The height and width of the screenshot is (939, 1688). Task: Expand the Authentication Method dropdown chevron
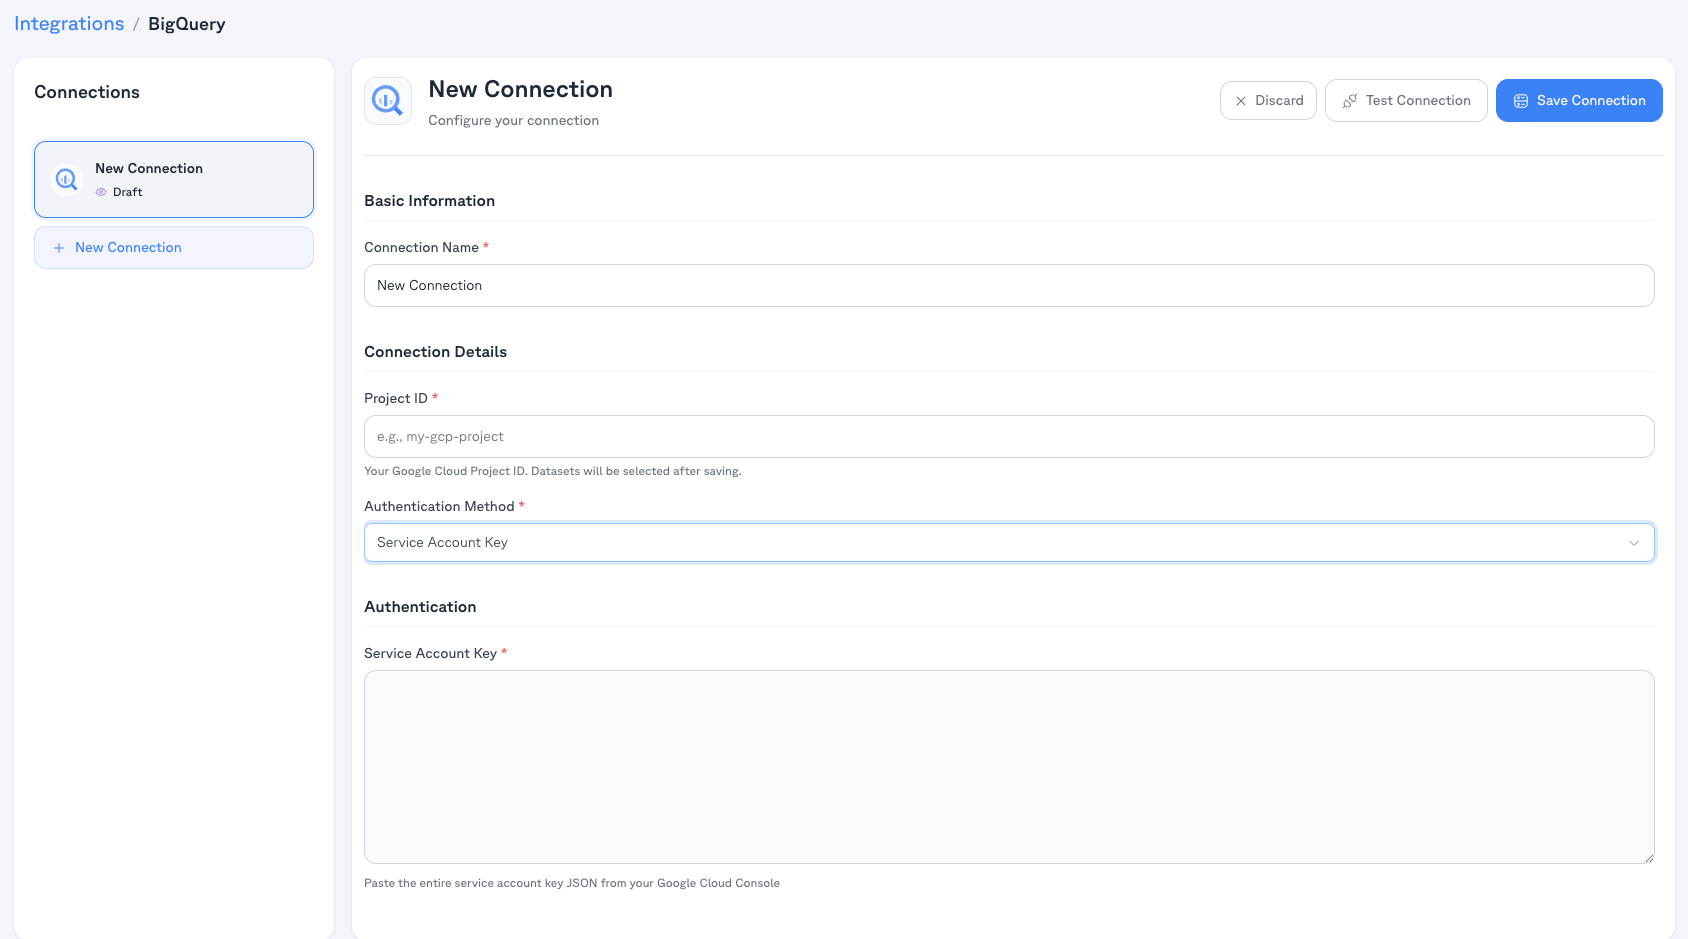coord(1634,543)
